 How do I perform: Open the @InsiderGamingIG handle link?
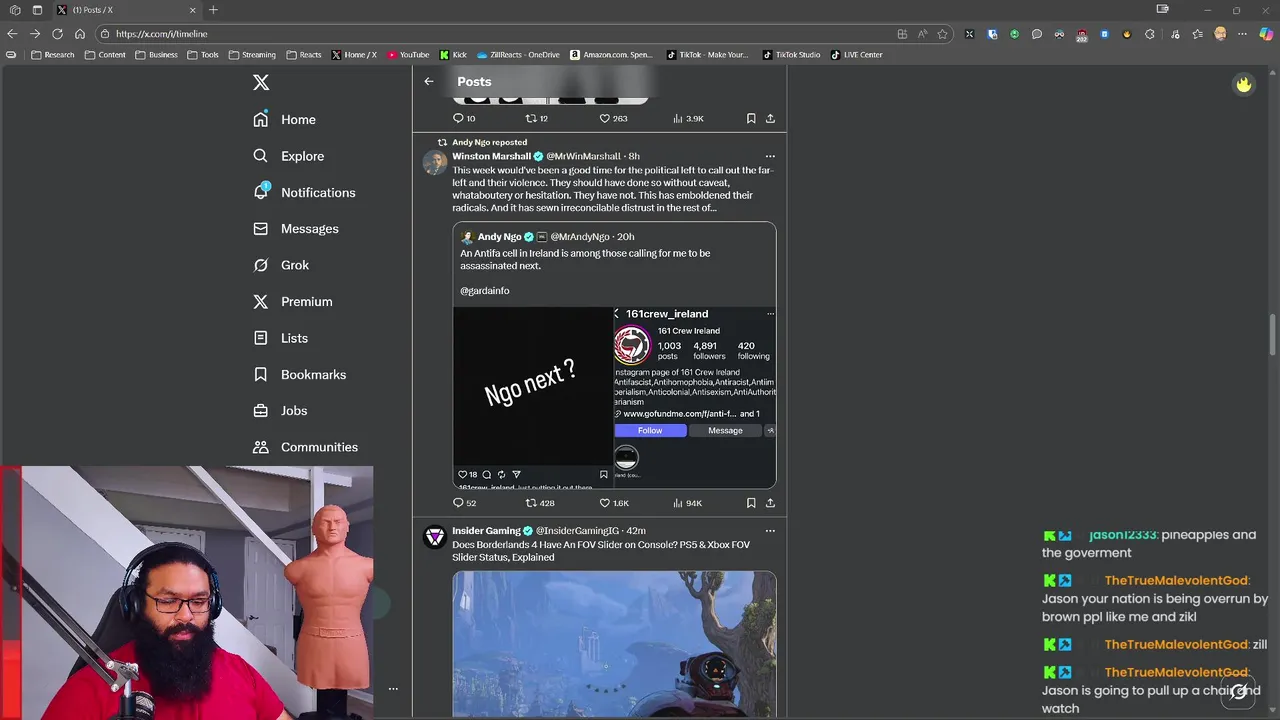(577, 531)
